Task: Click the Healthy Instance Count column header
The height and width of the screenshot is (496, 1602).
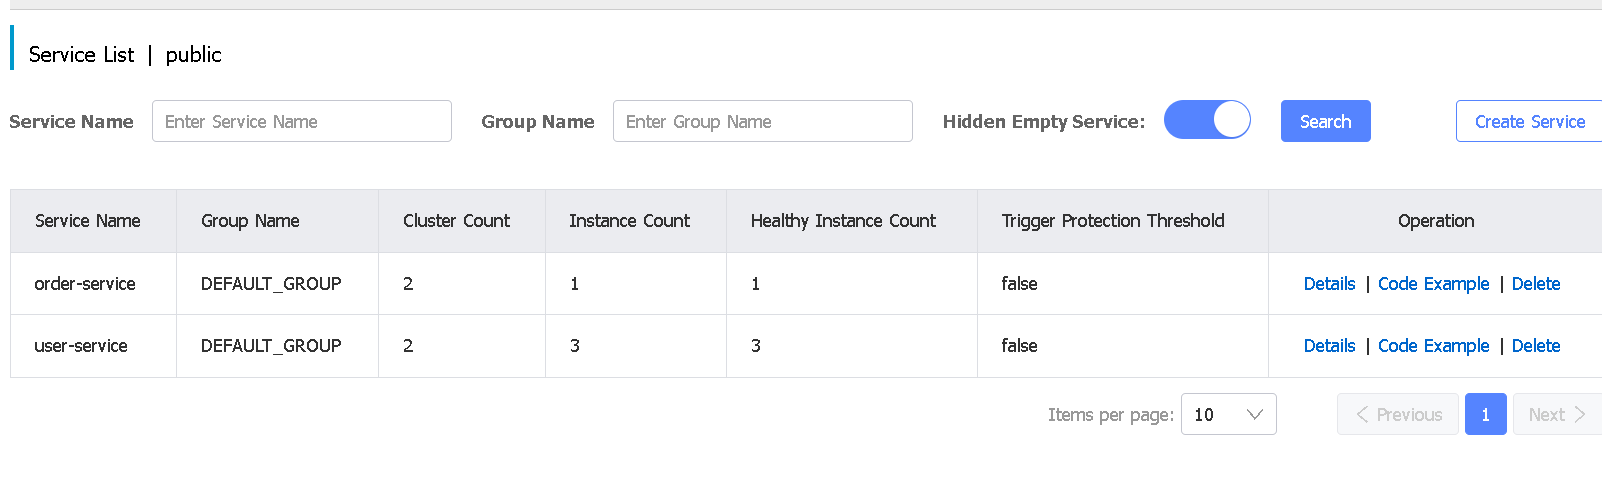Action: [x=843, y=221]
